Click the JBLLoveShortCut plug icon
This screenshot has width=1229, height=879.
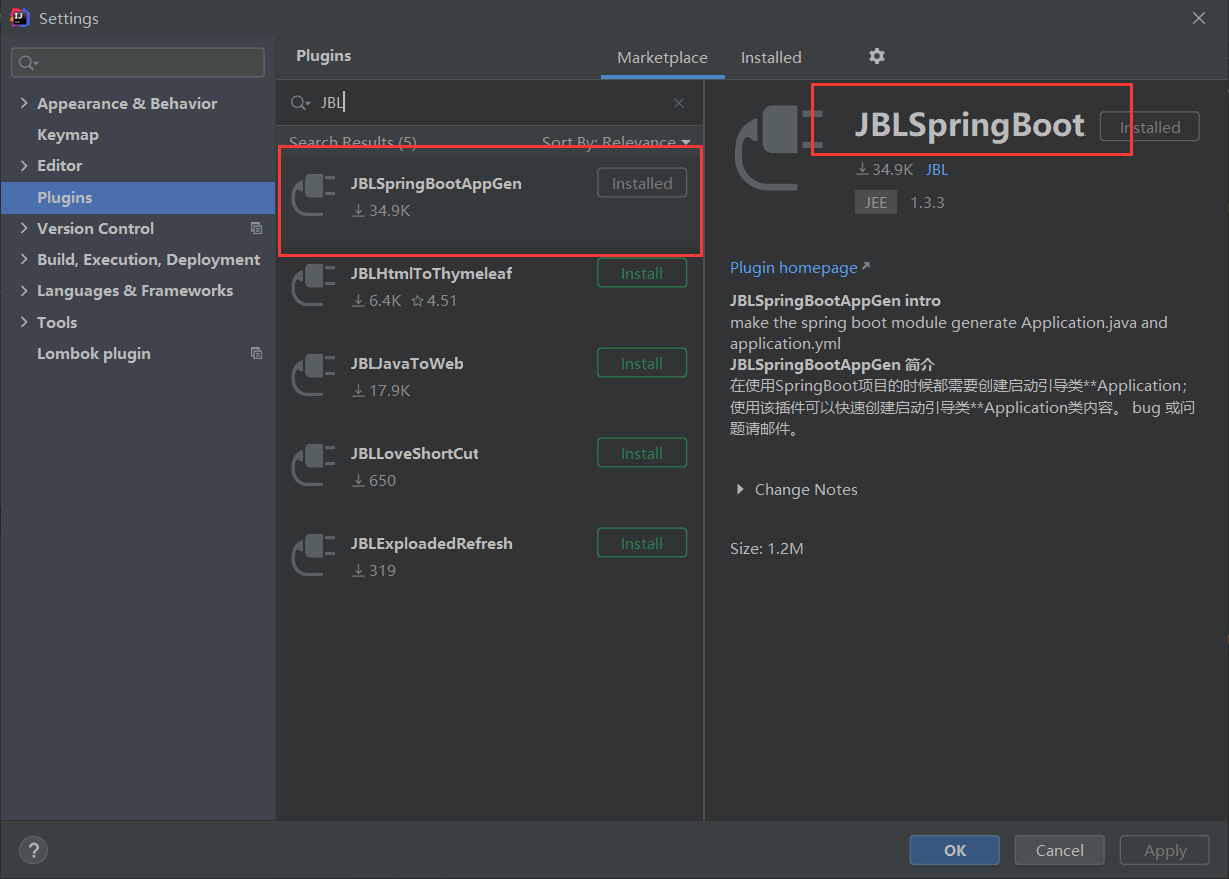[x=314, y=465]
